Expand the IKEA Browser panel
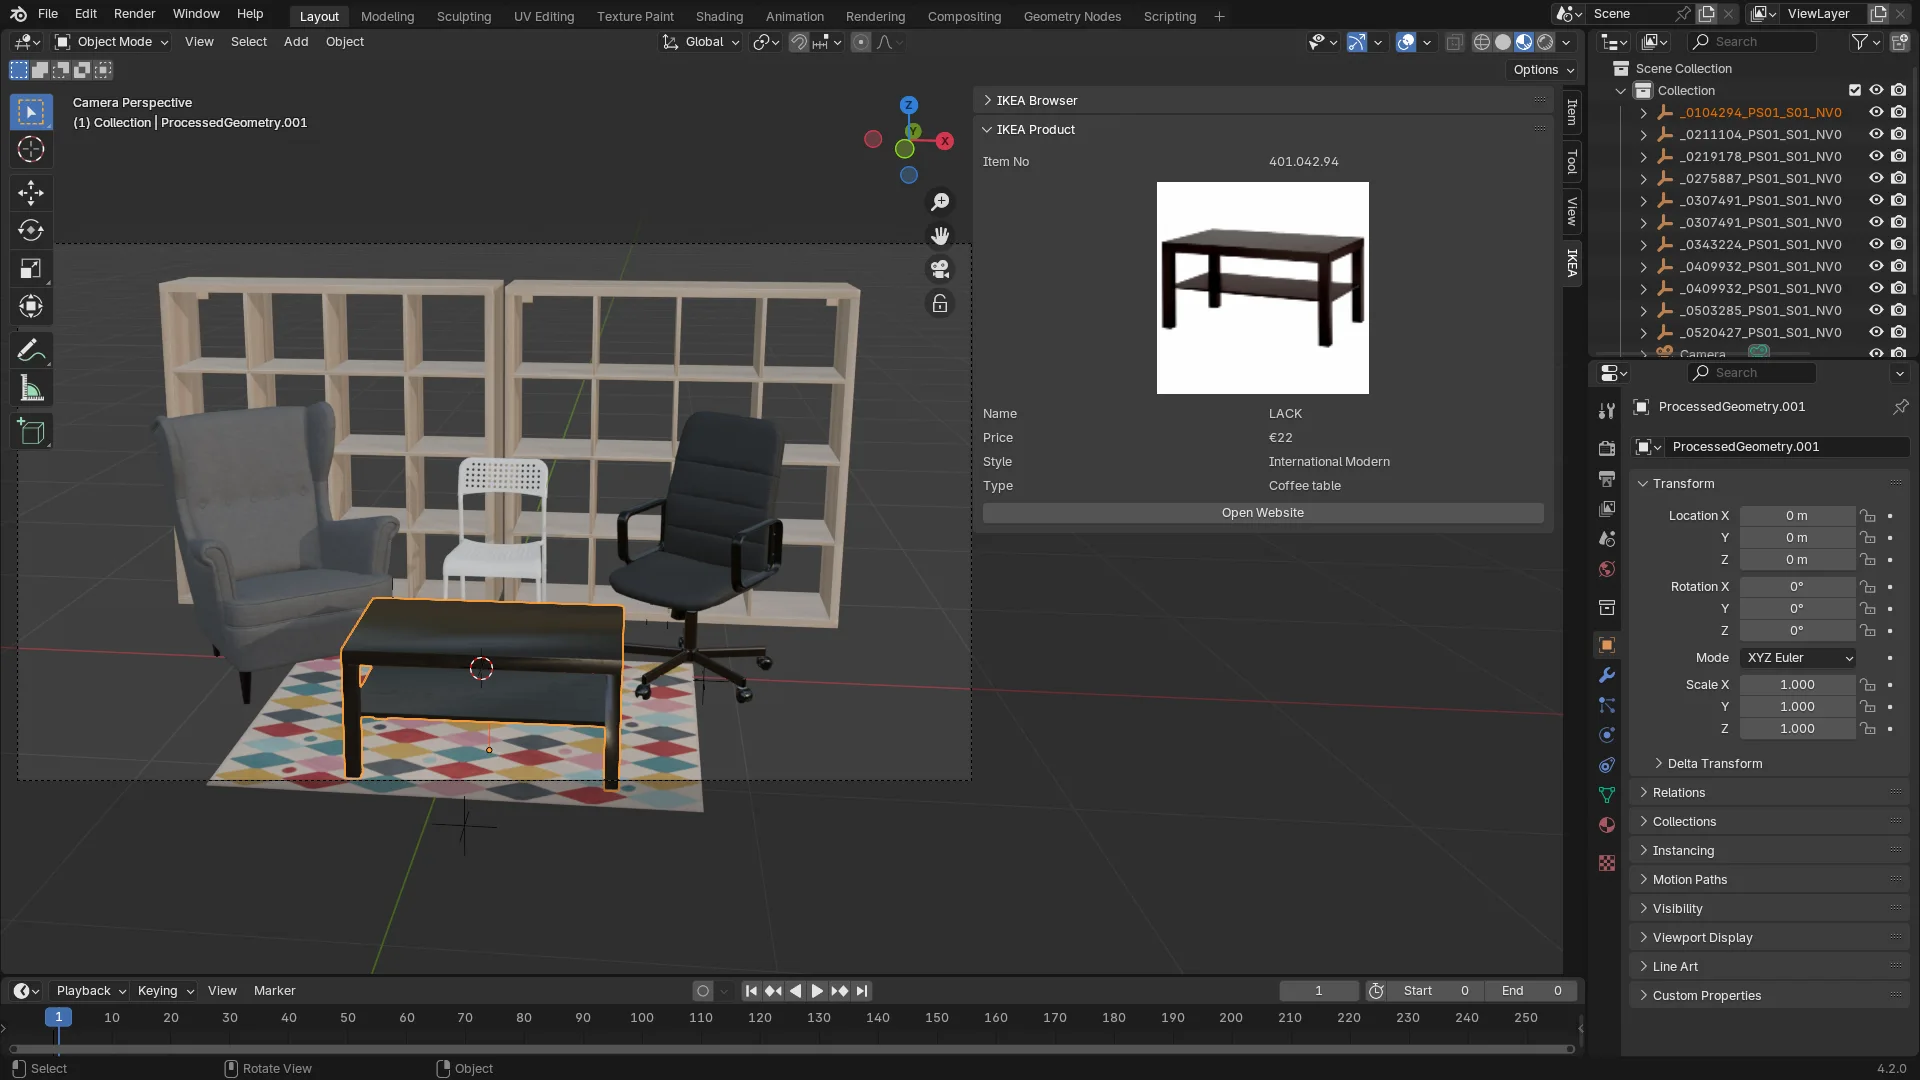The height and width of the screenshot is (1080, 1920). pyautogui.click(x=1037, y=100)
